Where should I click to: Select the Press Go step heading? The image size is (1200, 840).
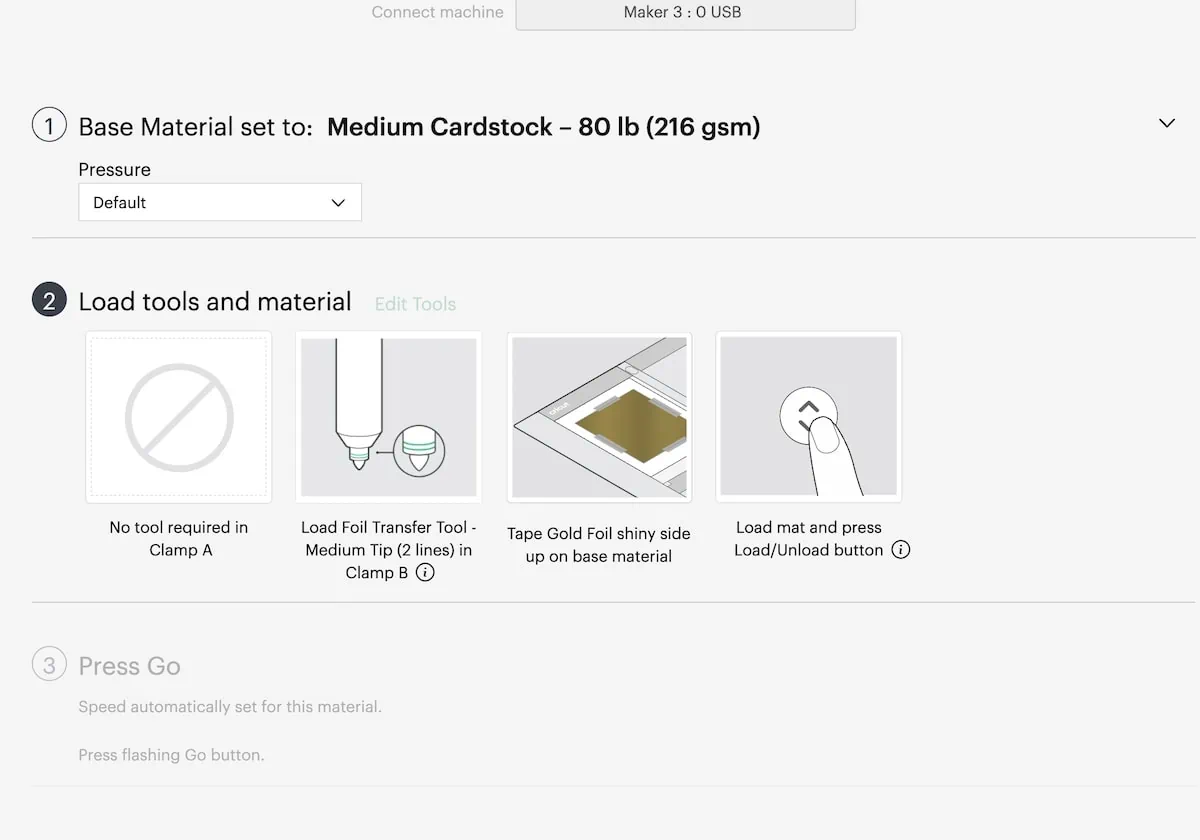pos(130,666)
